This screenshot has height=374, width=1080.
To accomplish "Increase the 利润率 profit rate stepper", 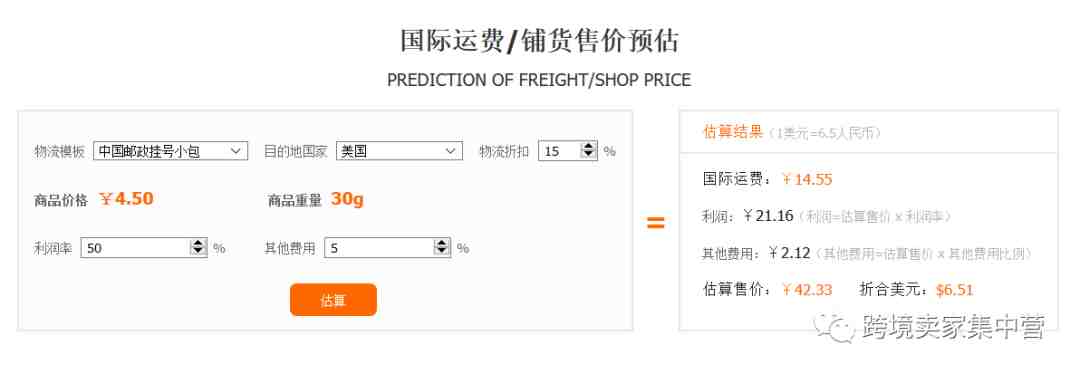I will click(198, 244).
